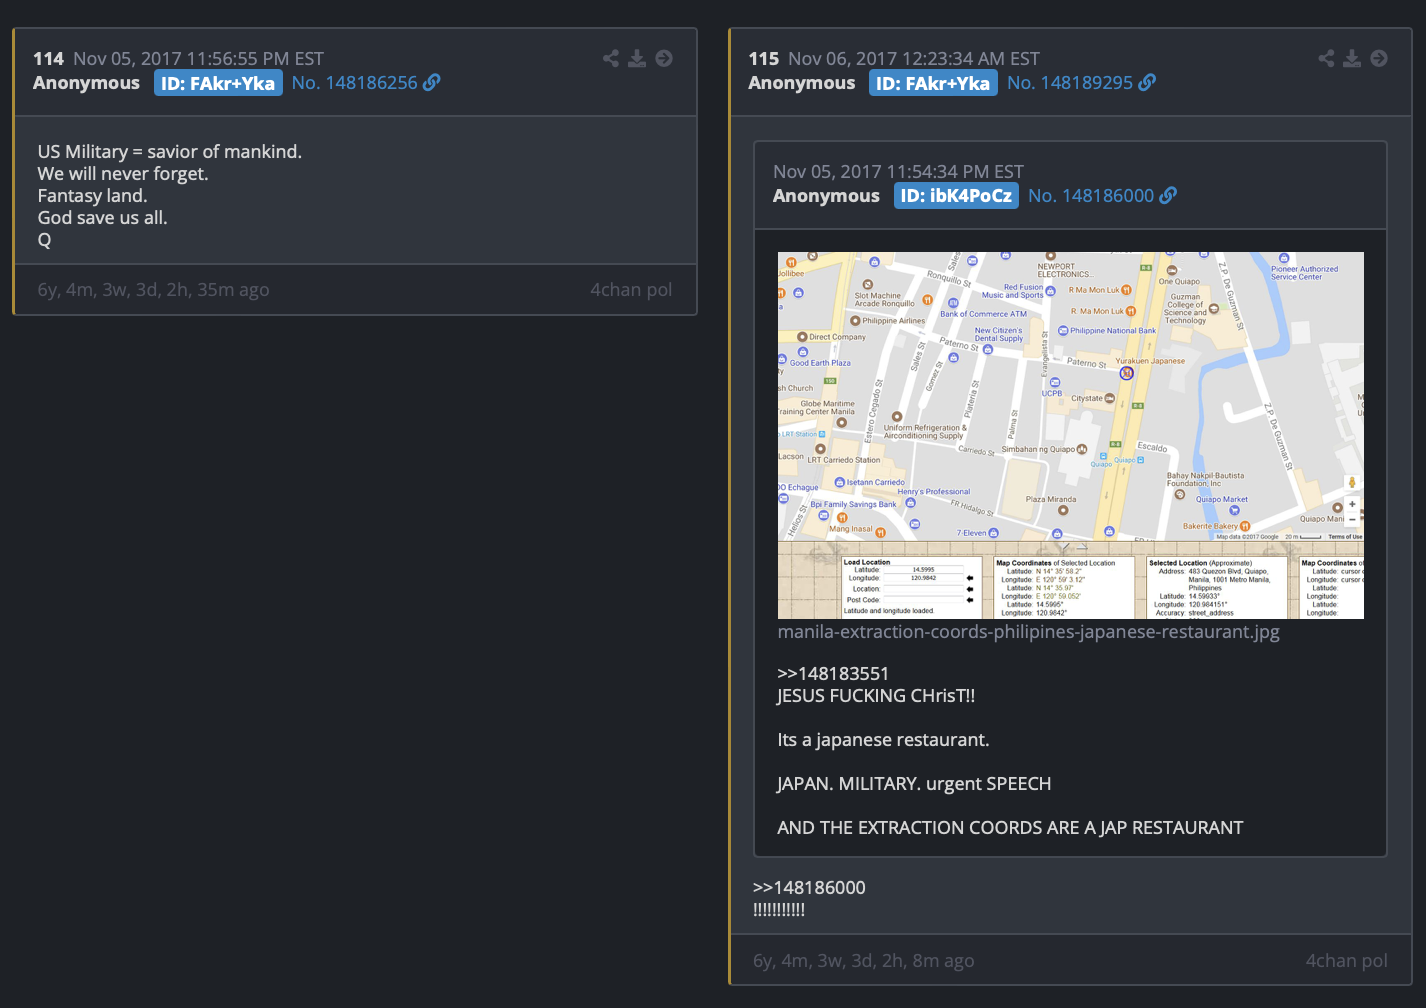
Task: Click the download icon on post 114
Action: 637,58
